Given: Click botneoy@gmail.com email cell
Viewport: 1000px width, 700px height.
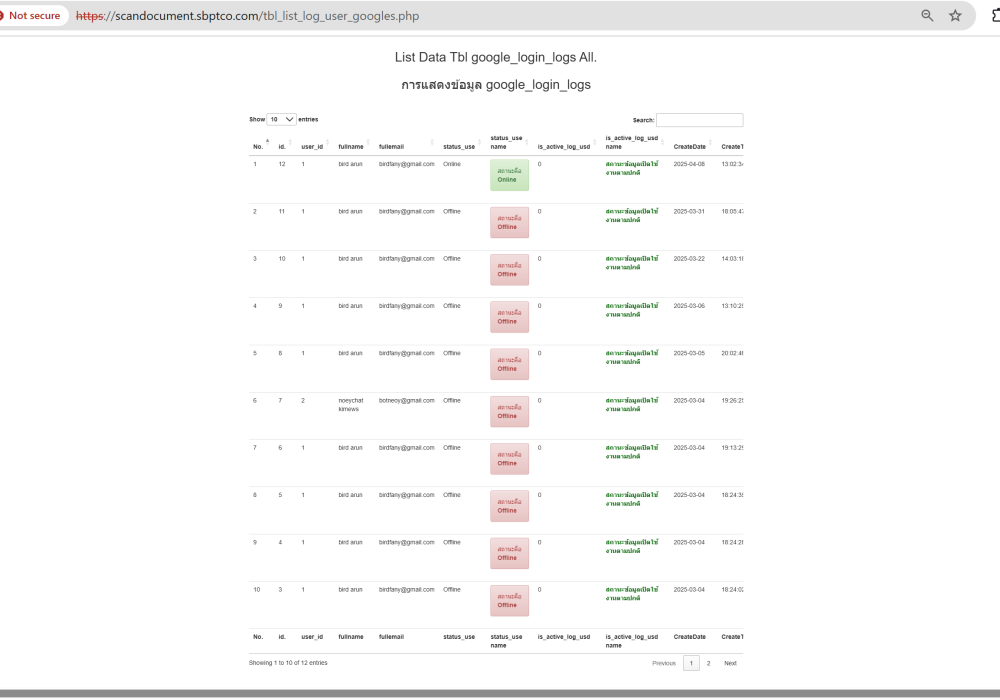Looking at the screenshot, I should pyautogui.click(x=406, y=400).
